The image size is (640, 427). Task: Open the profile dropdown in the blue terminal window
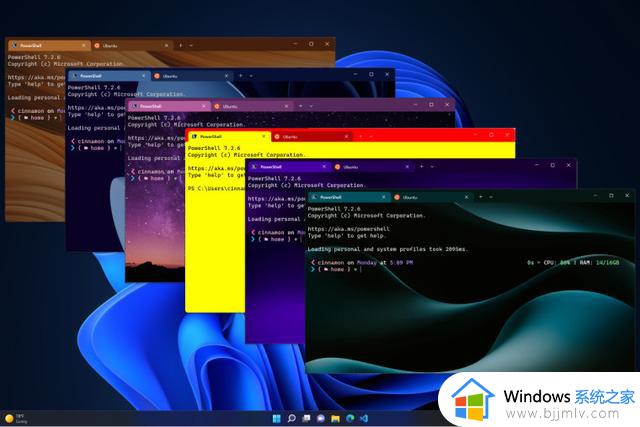[x=251, y=76]
